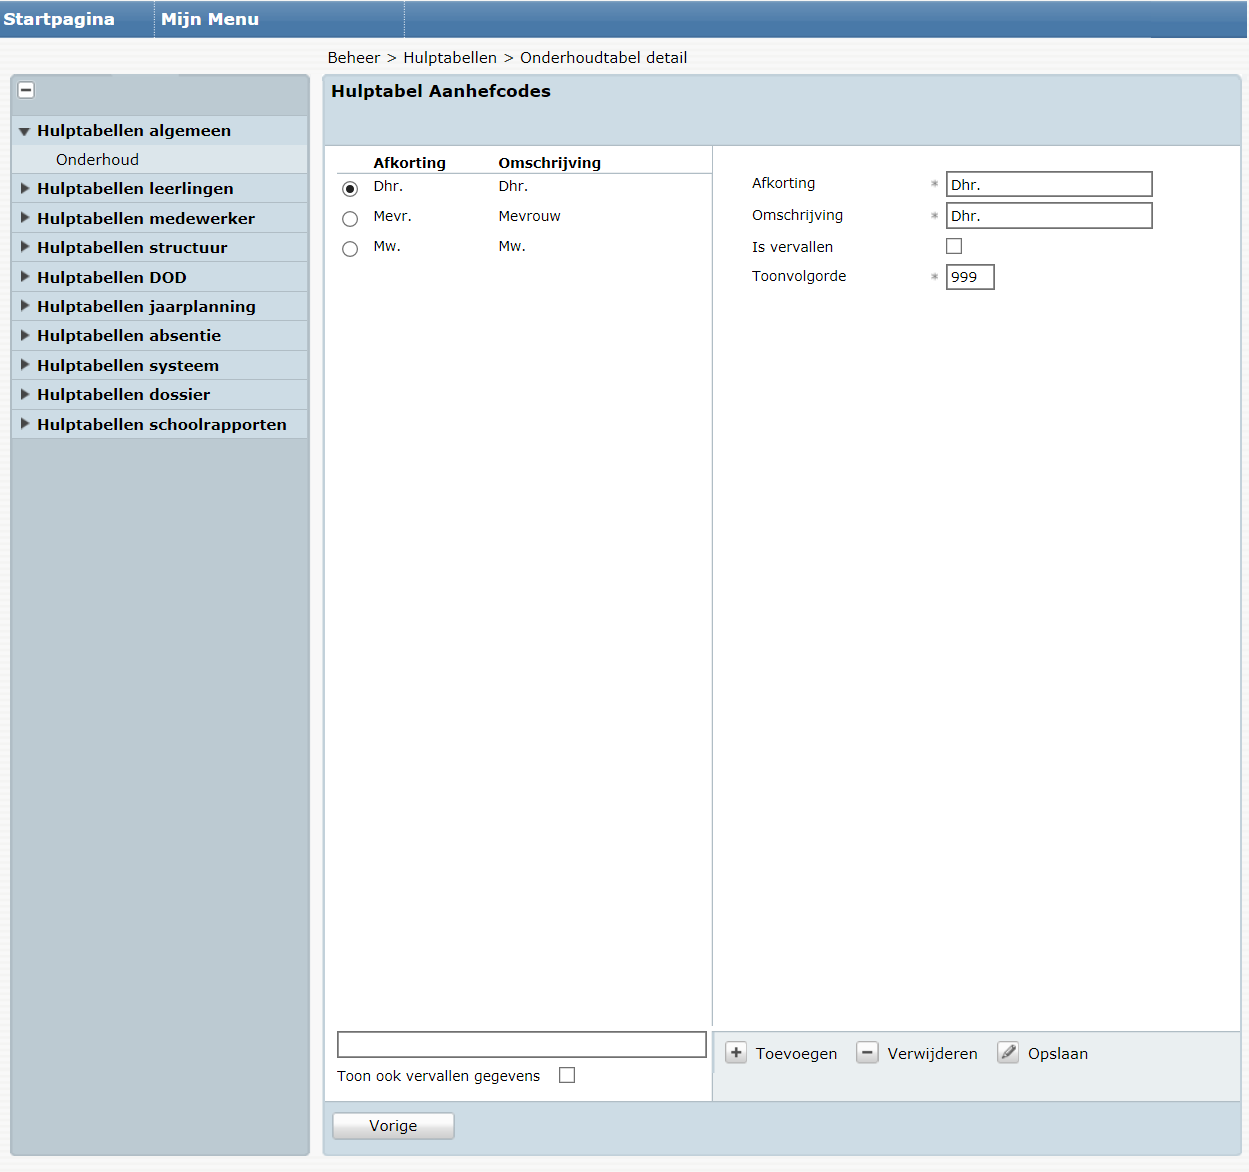Screen dimensions: 1249x1172
Task: Tick the Is vervallen checkbox
Action: pos(954,246)
